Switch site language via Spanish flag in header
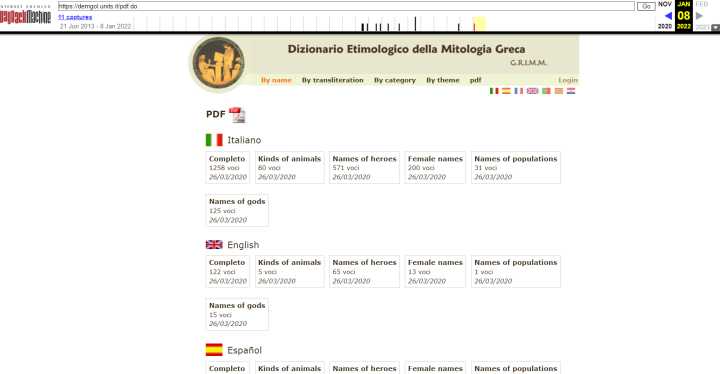 [x=506, y=91]
